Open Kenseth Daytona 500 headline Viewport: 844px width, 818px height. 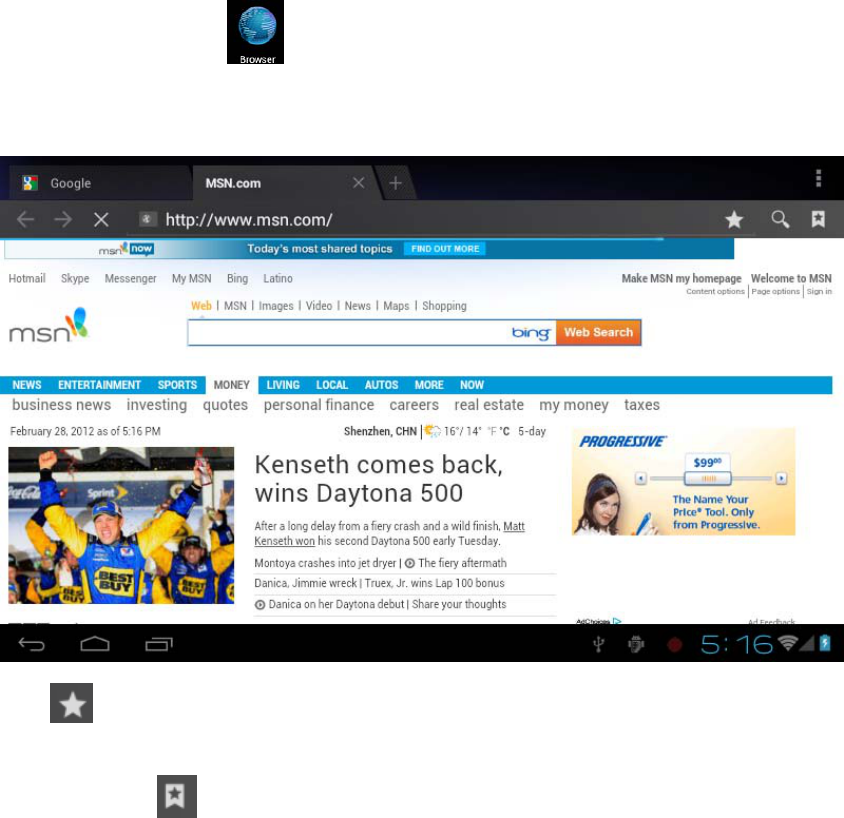(378, 478)
